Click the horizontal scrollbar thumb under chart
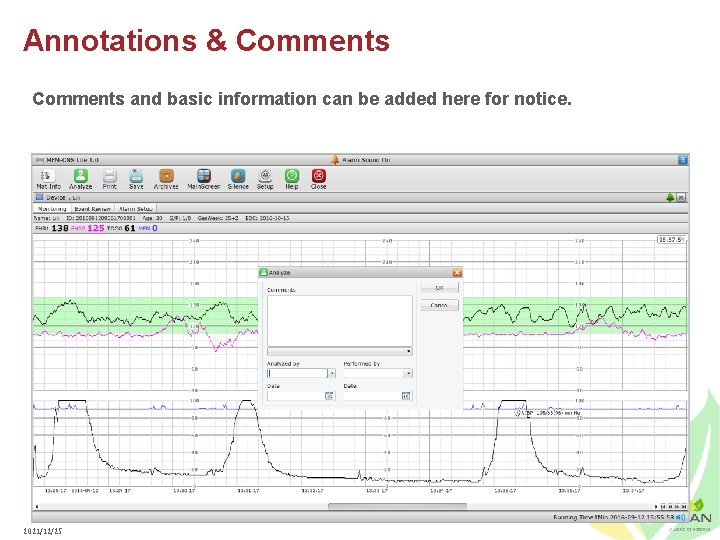The height and width of the screenshot is (540, 720). [x=397, y=506]
